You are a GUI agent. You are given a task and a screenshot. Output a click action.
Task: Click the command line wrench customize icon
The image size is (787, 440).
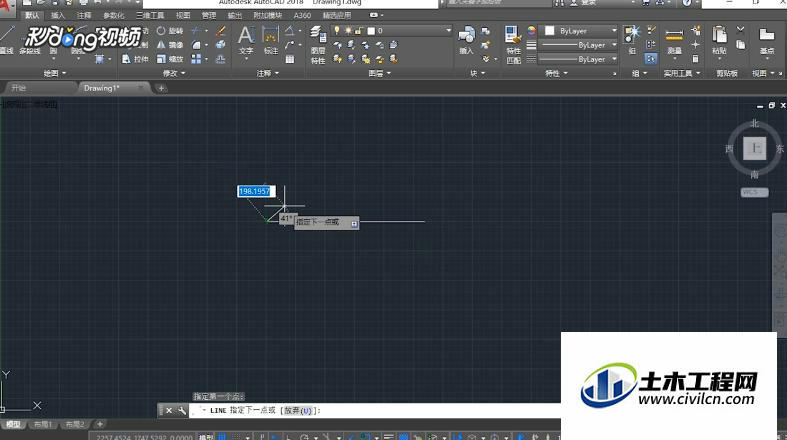(x=182, y=410)
